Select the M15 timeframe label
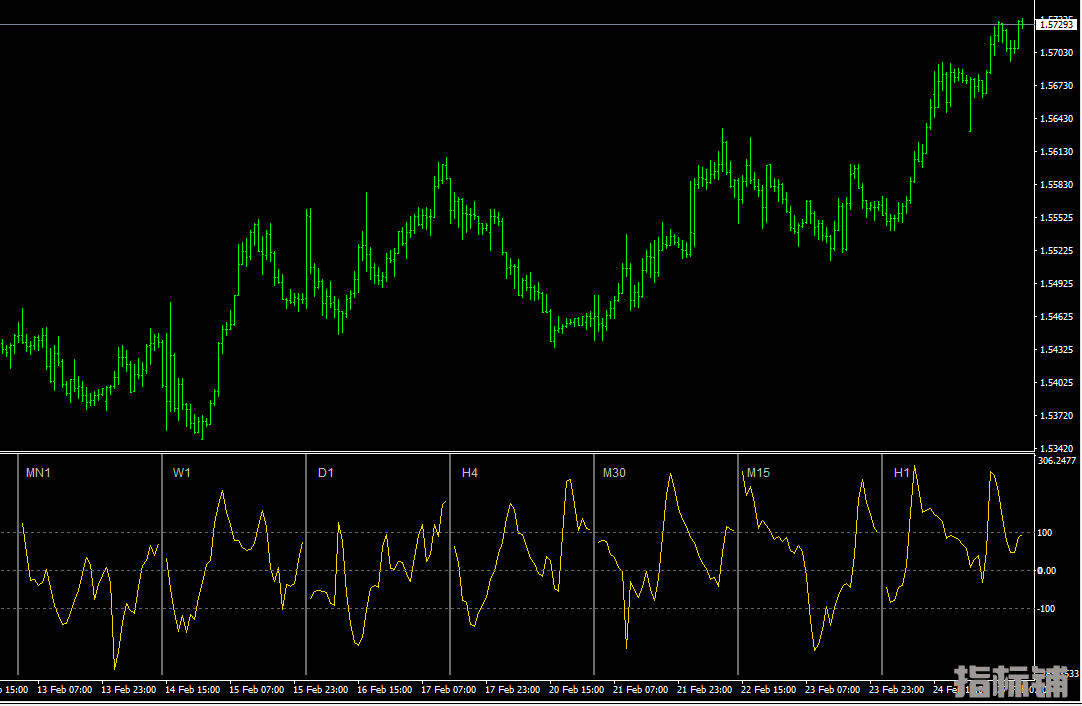The width and height of the screenshot is (1082, 706). (x=758, y=472)
